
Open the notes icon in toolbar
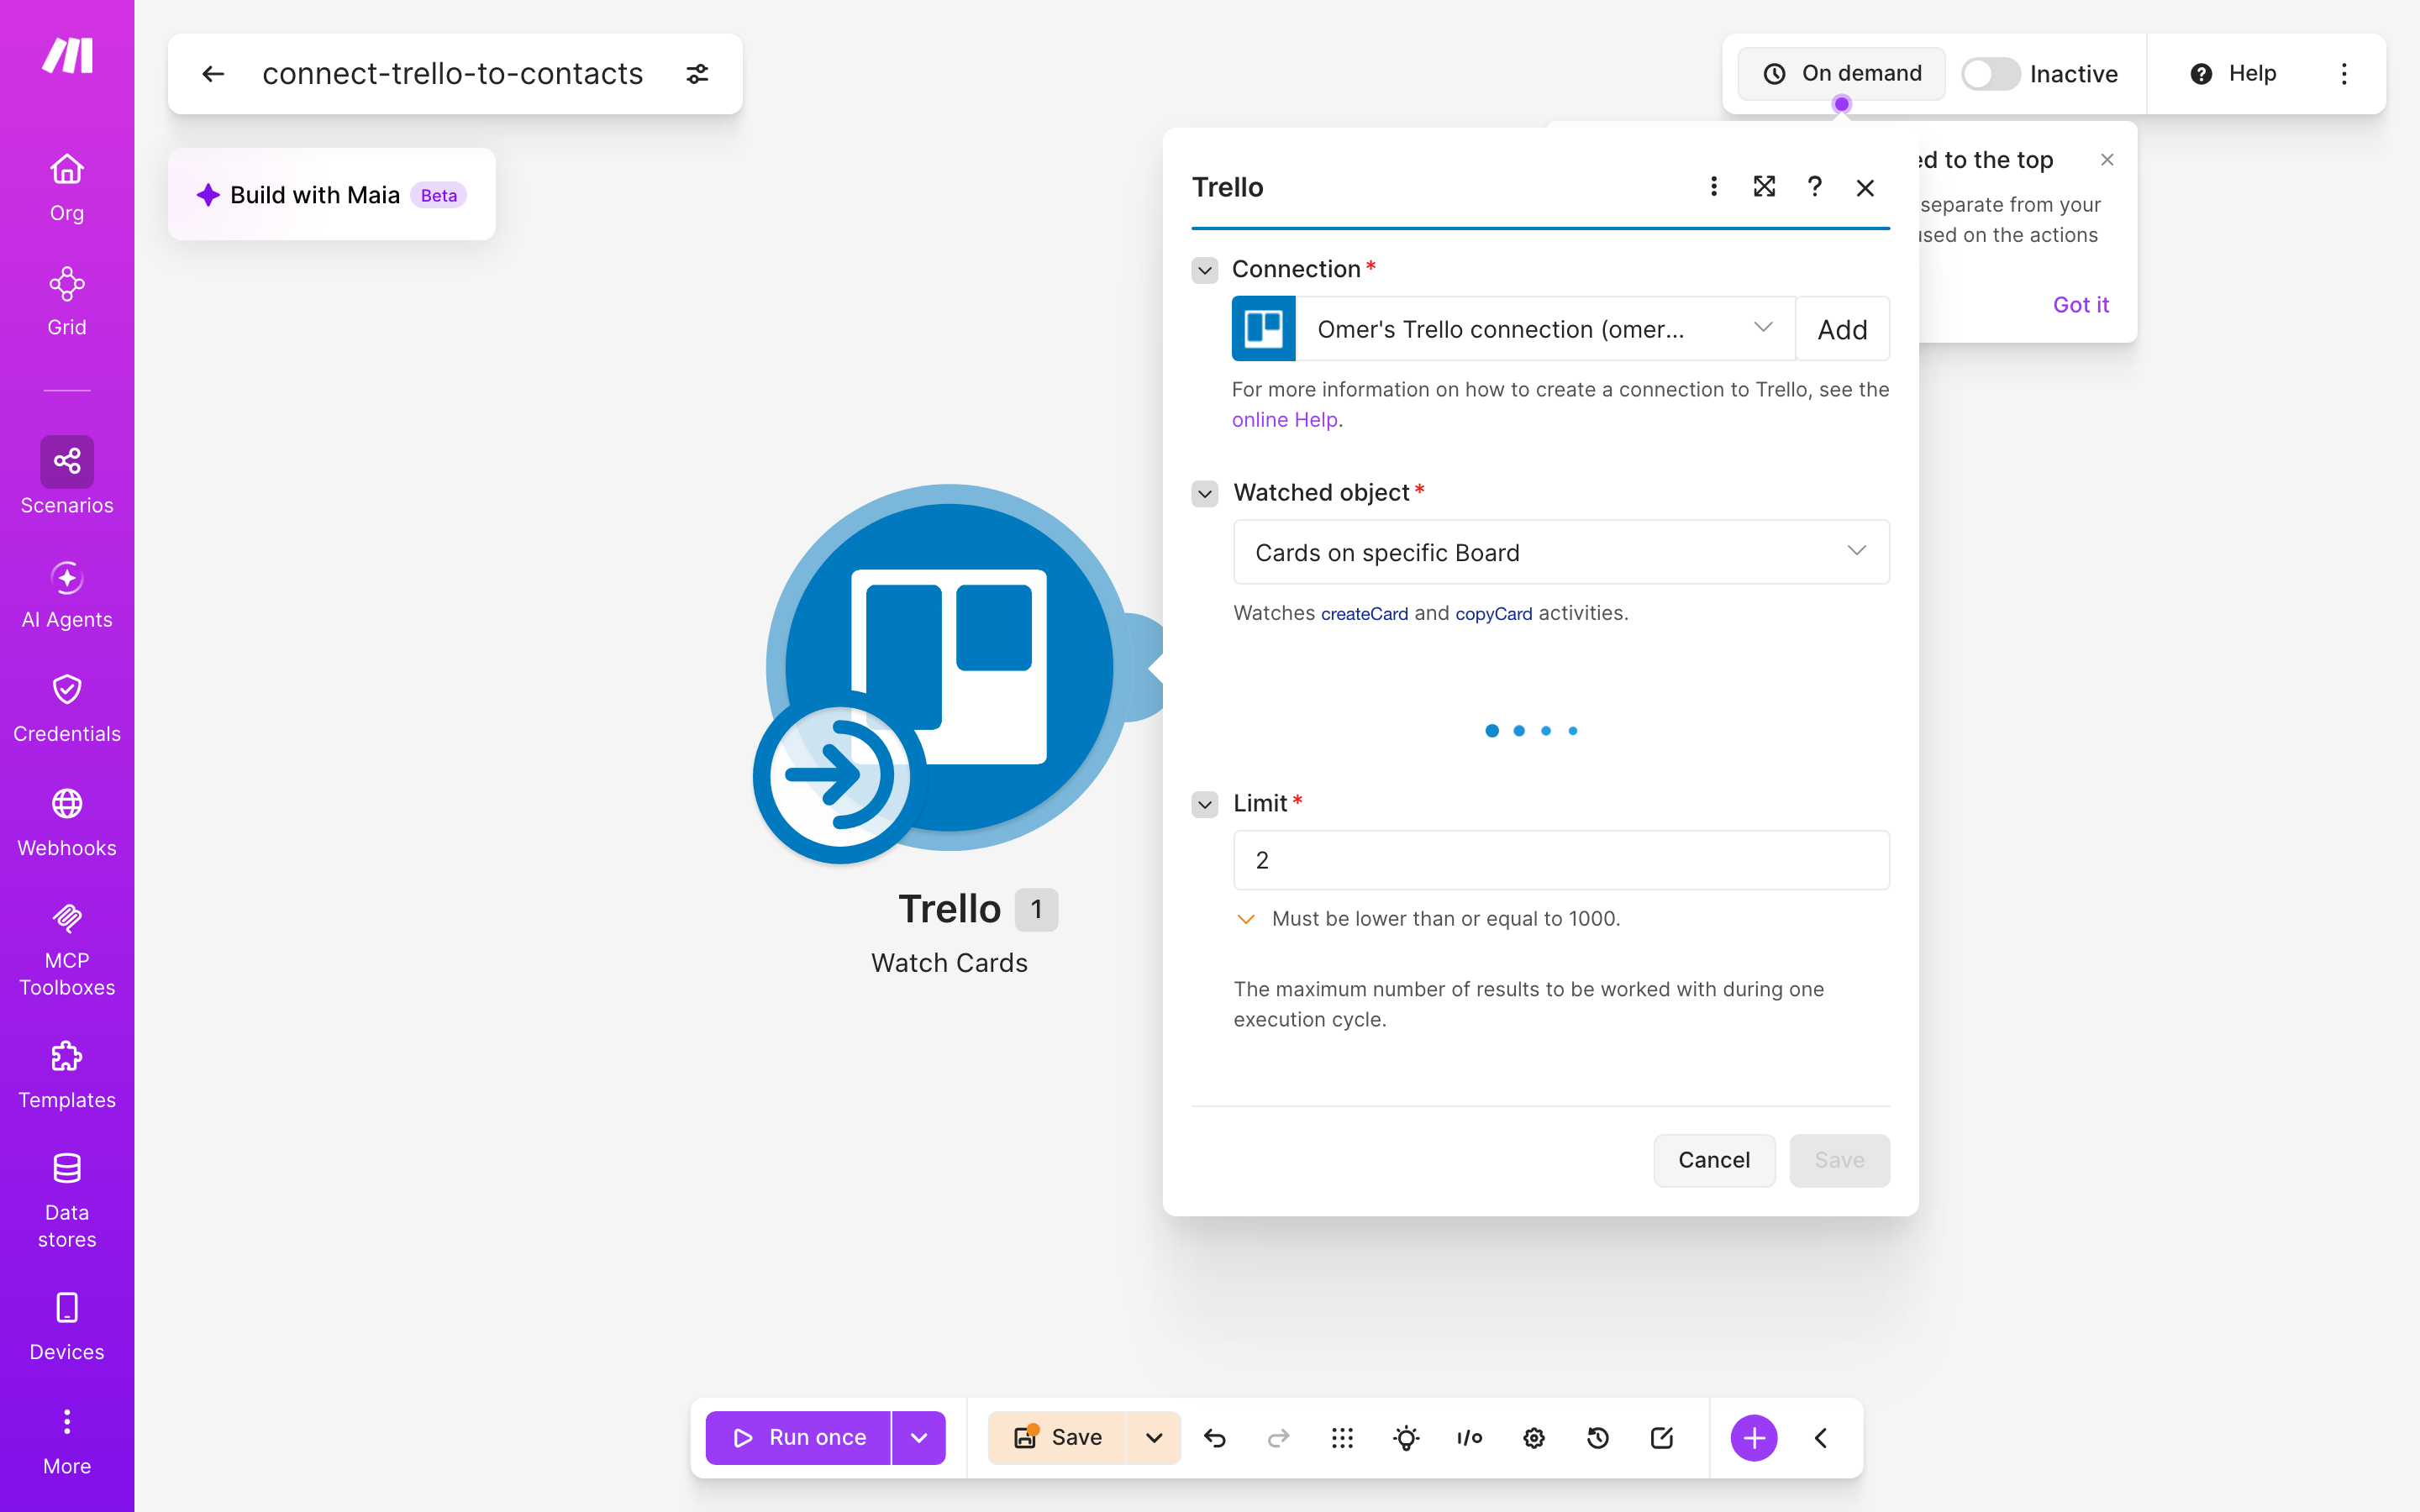pos(1662,1437)
